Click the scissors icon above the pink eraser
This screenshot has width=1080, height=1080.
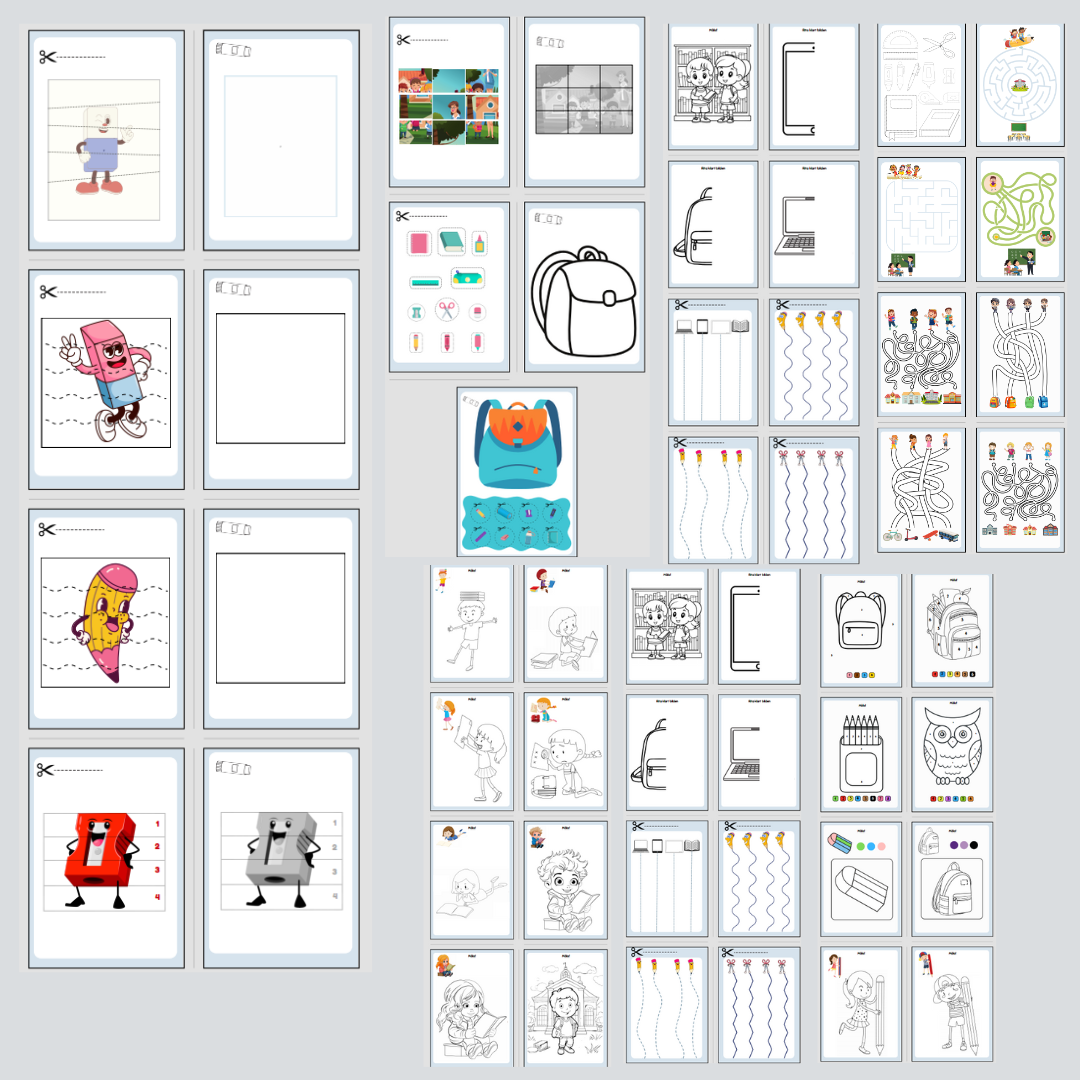pos(48,291)
